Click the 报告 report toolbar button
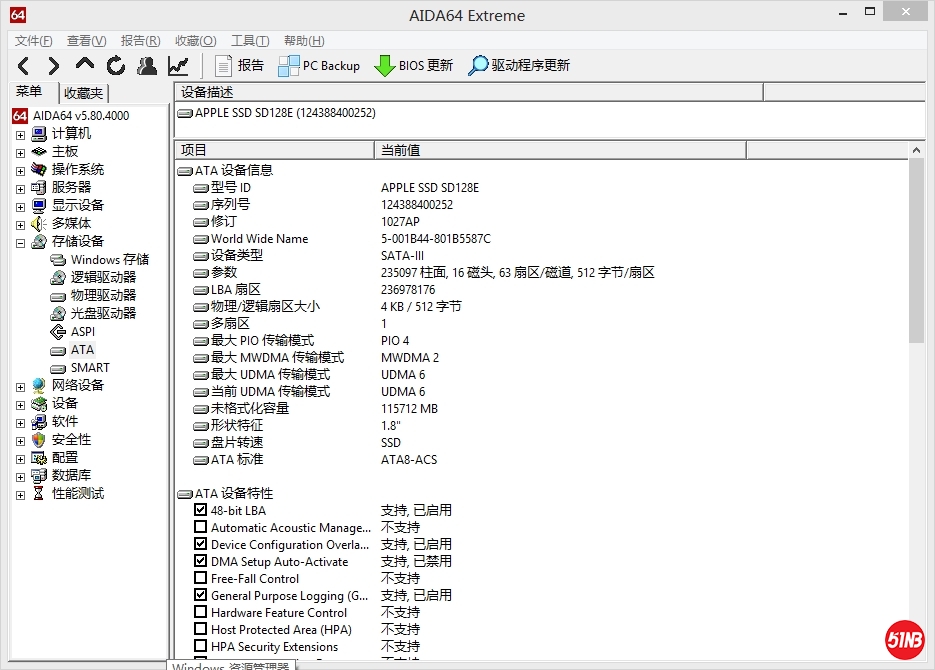Image resolution: width=935 pixels, height=670 pixels. tap(239, 66)
